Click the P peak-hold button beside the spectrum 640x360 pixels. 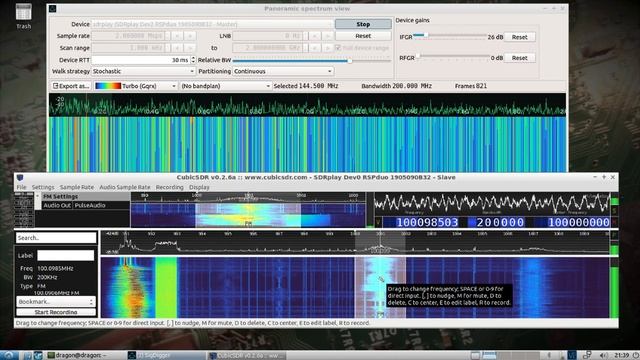tap(614, 236)
